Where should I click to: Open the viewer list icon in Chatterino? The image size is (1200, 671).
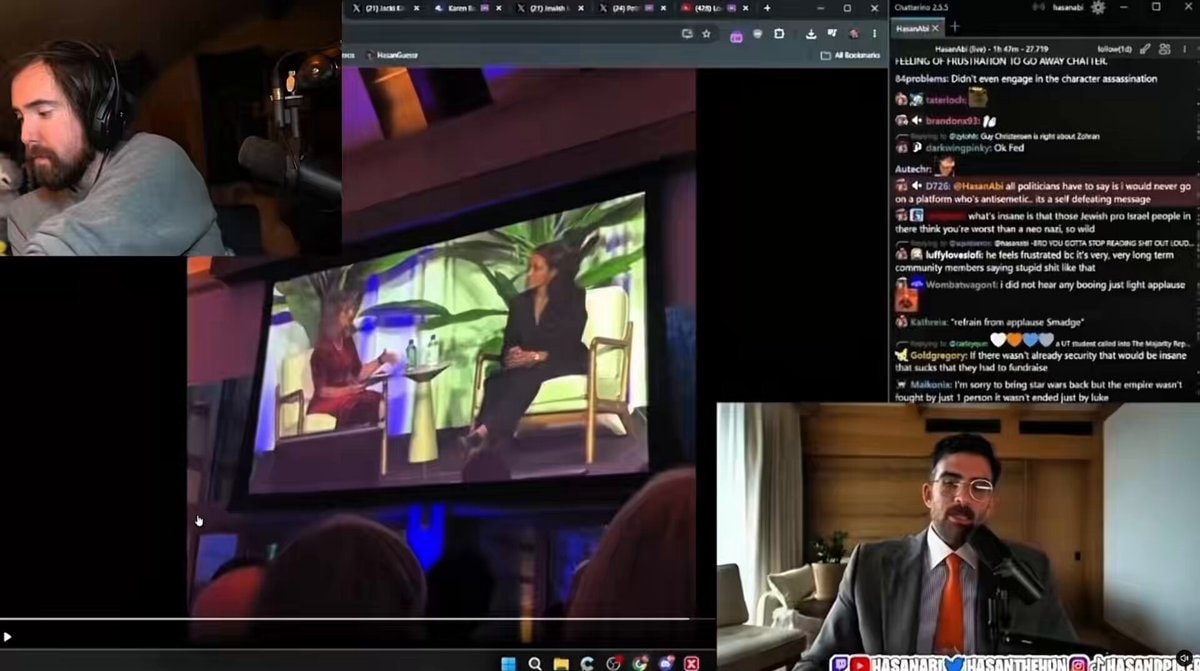[x=1165, y=48]
